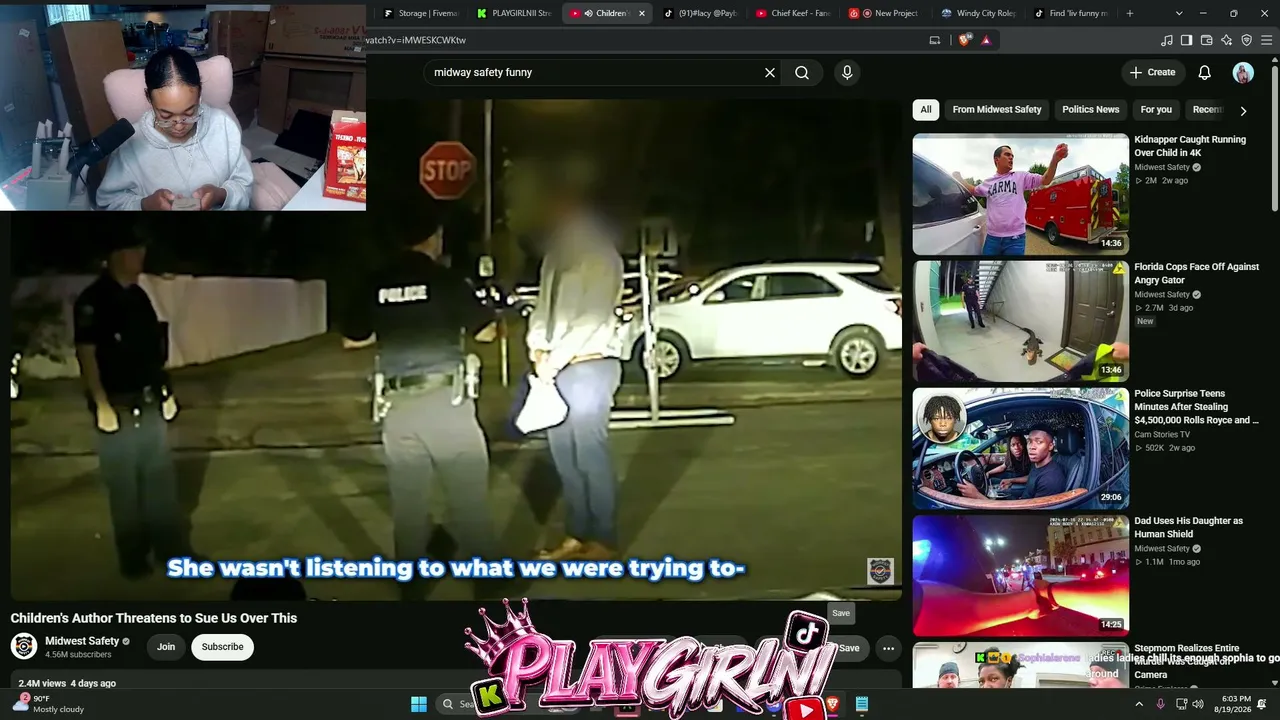This screenshot has width=1280, height=720.
Task: Select the Politics News filter chip
Action: pos(1090,110)
